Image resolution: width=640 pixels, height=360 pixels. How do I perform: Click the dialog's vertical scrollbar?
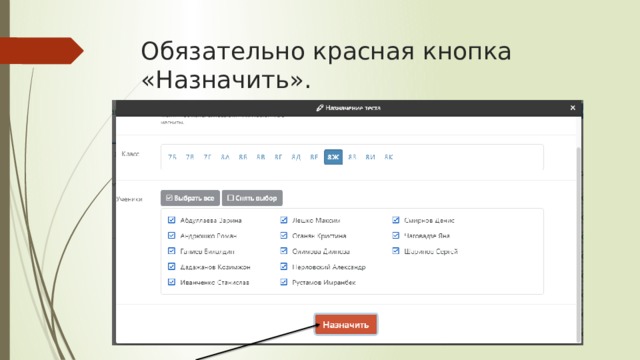[578, 245]
